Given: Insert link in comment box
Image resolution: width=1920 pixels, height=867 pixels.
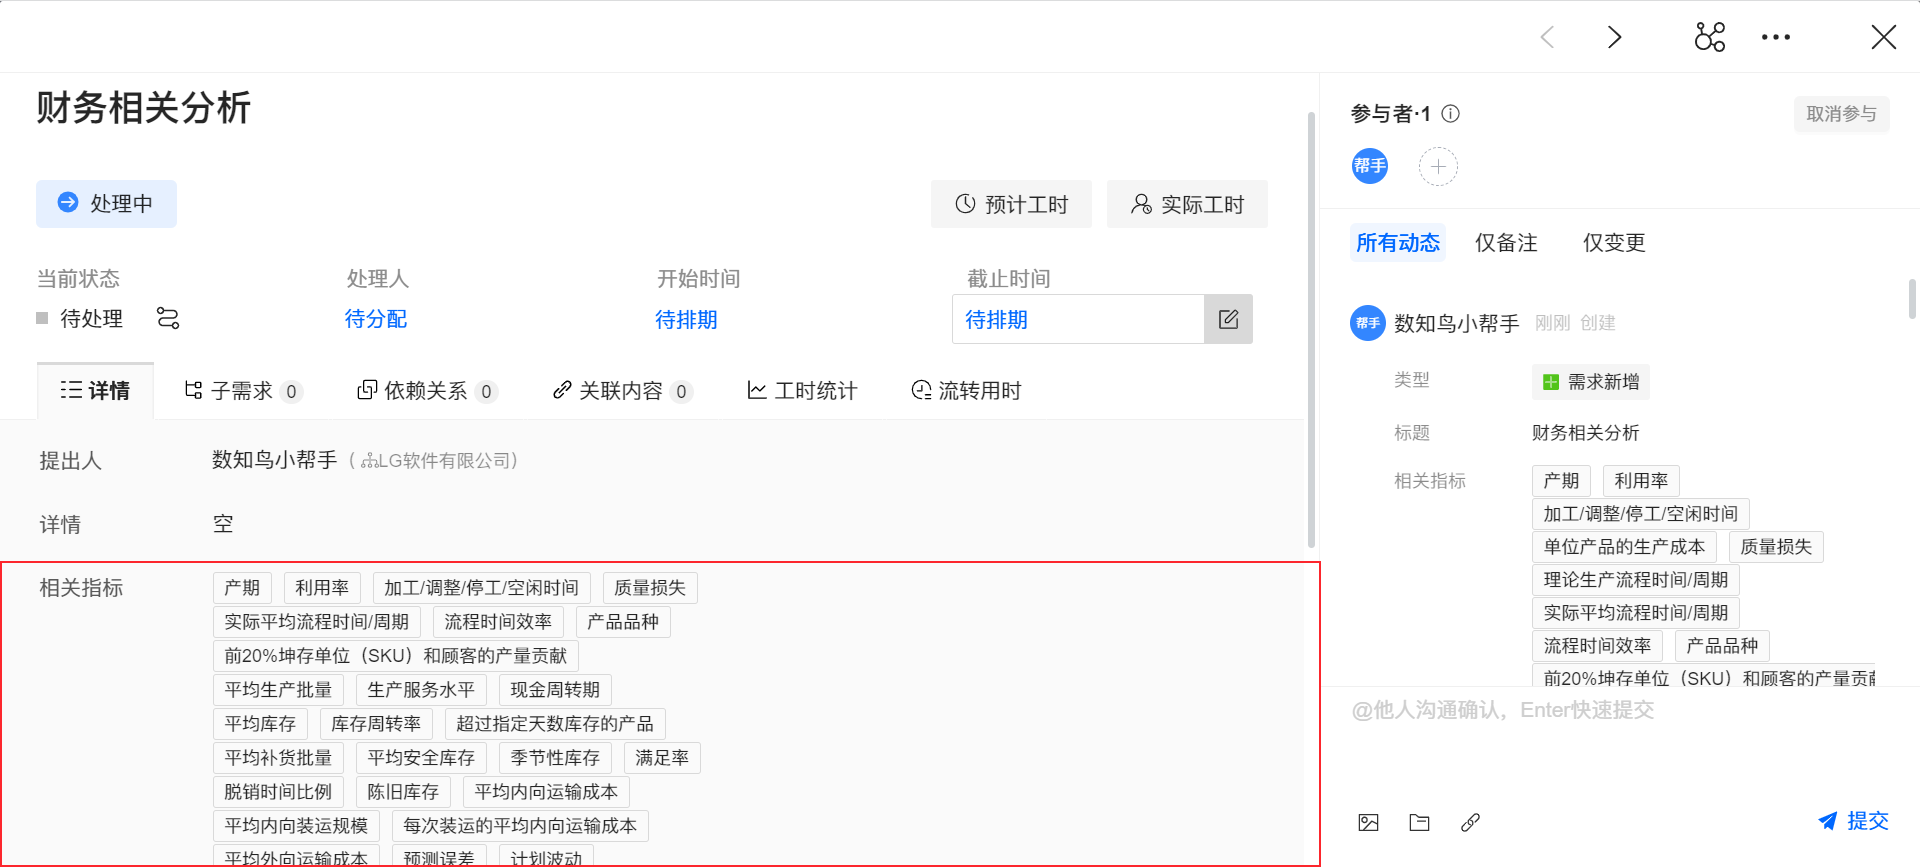Looking at the screenshot, I should [x=1470, y=822].
